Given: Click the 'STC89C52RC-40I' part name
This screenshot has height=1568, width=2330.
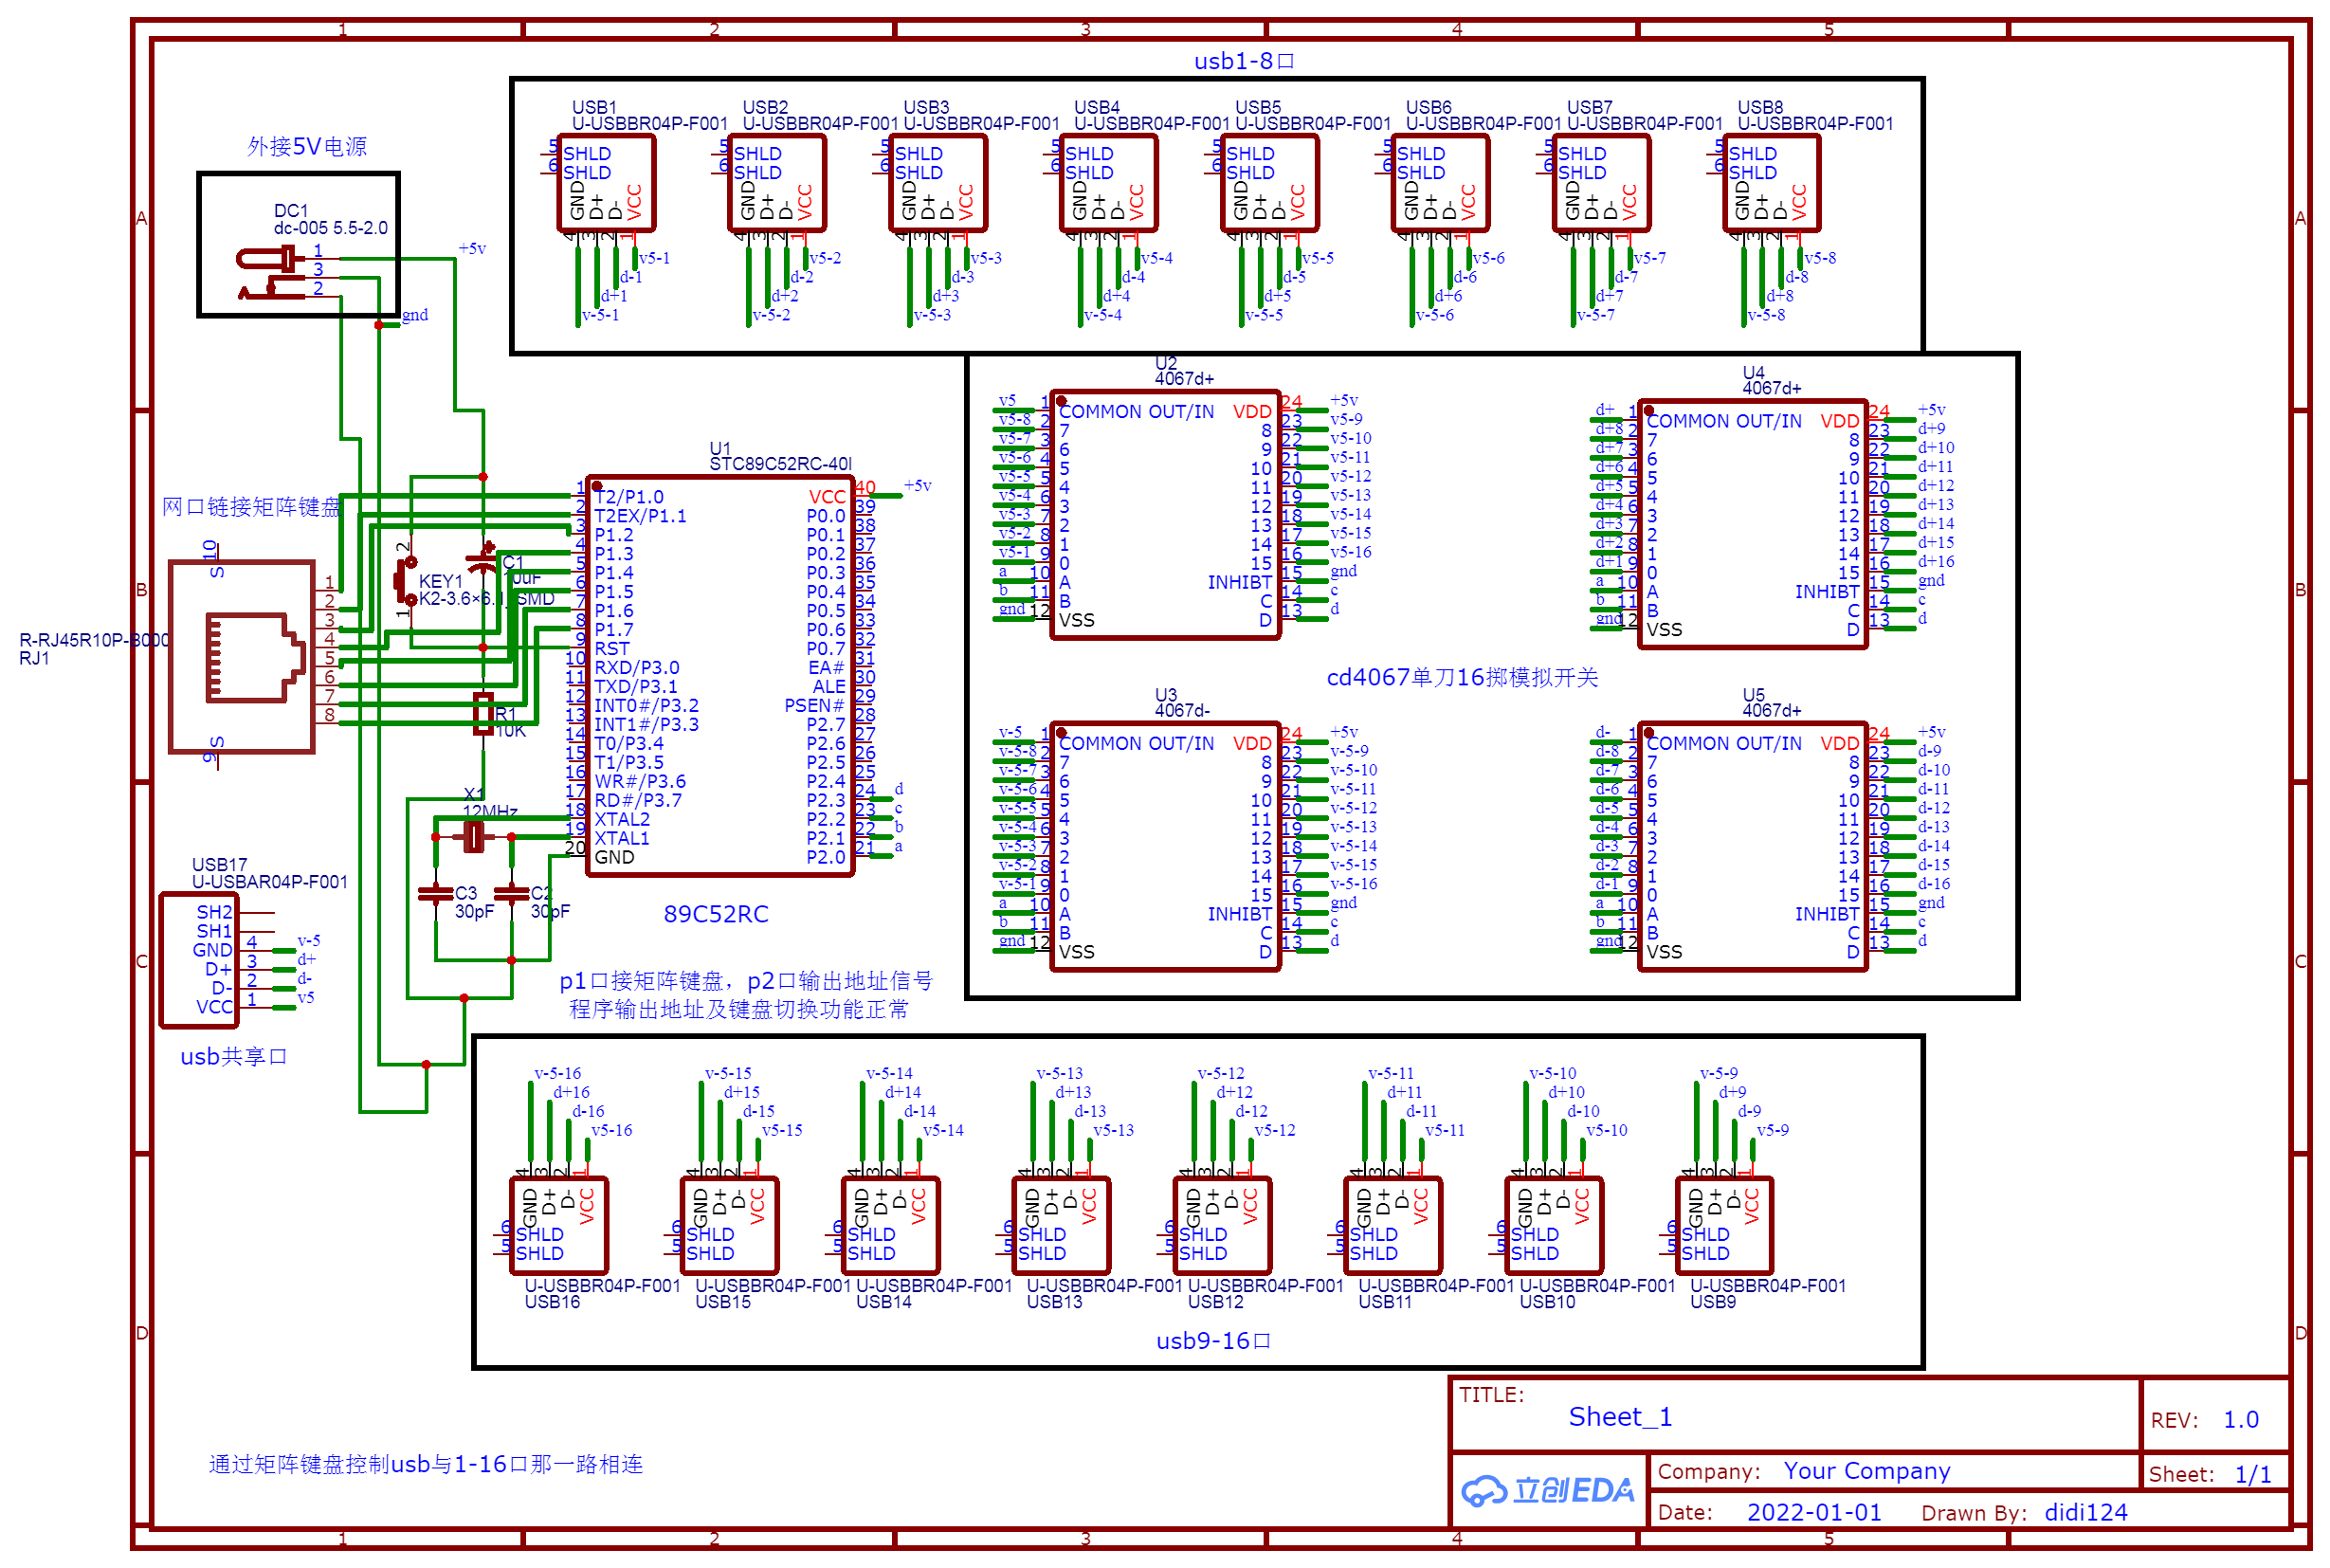Looking at the screenshot, I should pos(781,464).
